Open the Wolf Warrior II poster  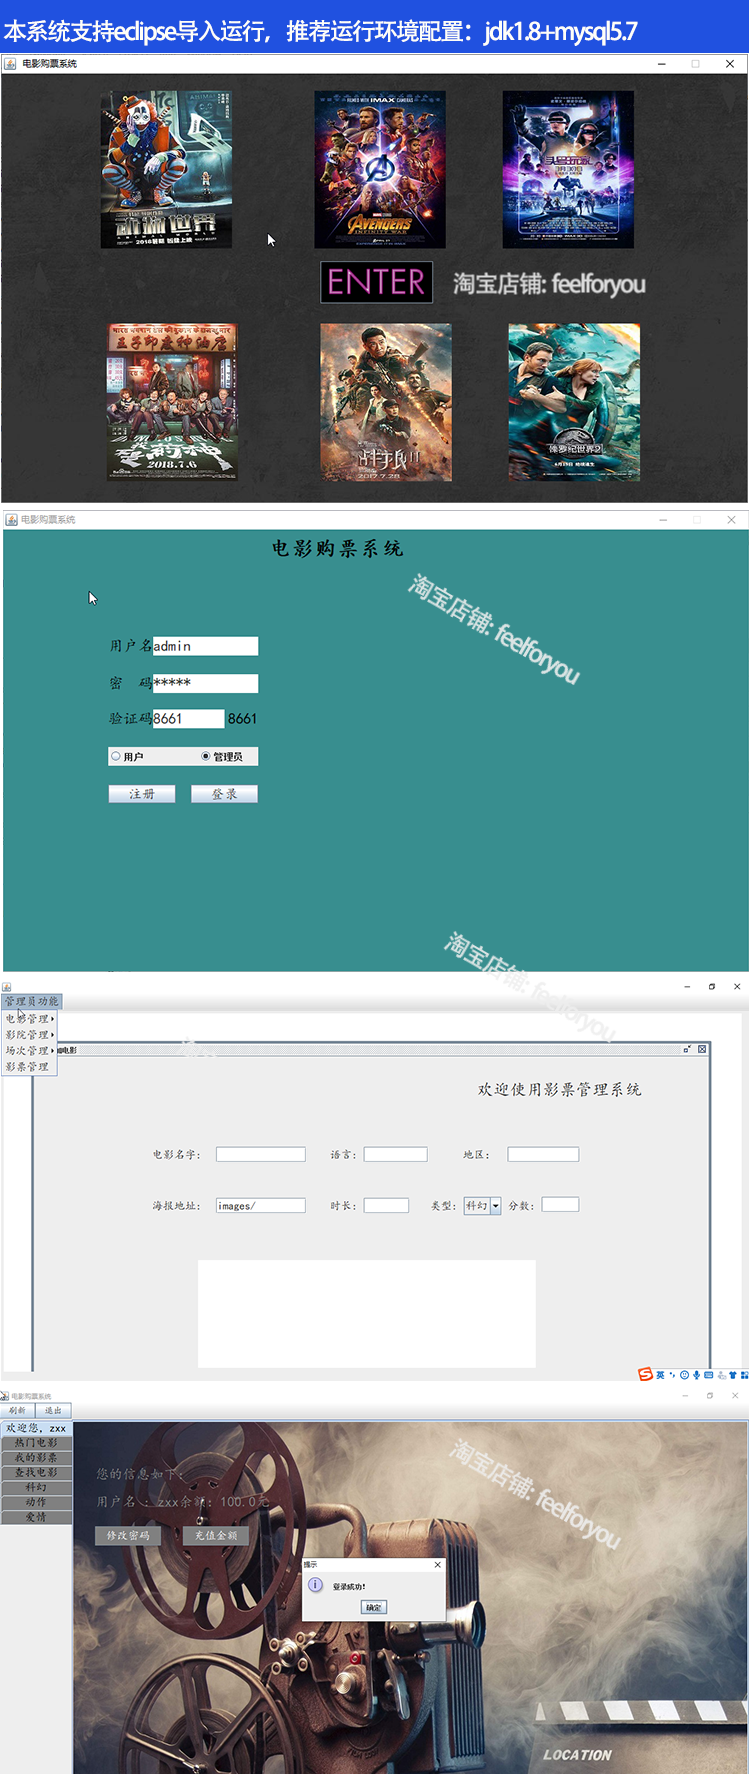tap(386, 402)
